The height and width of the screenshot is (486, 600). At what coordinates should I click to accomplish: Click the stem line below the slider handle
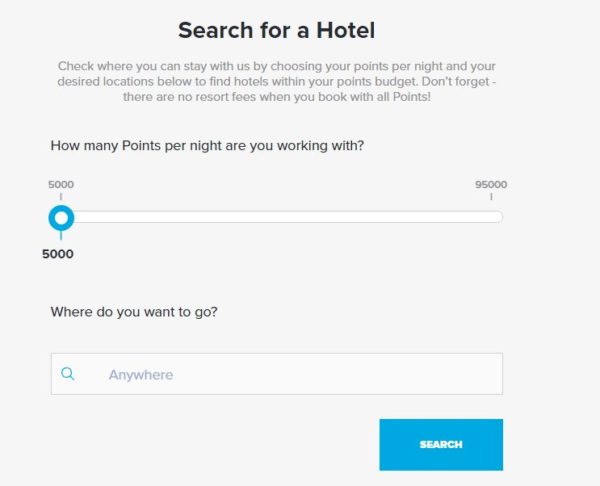tap(62, 236)
